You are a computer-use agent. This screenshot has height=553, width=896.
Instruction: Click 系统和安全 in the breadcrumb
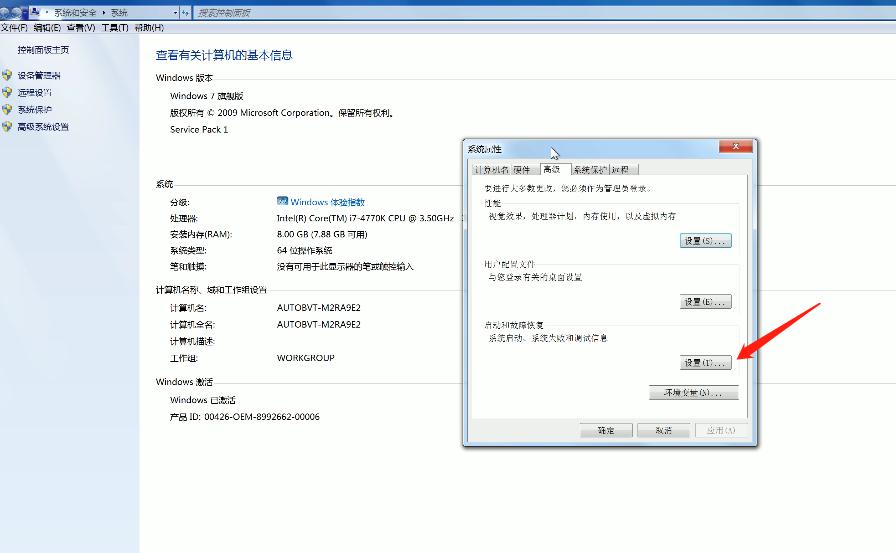75,13
